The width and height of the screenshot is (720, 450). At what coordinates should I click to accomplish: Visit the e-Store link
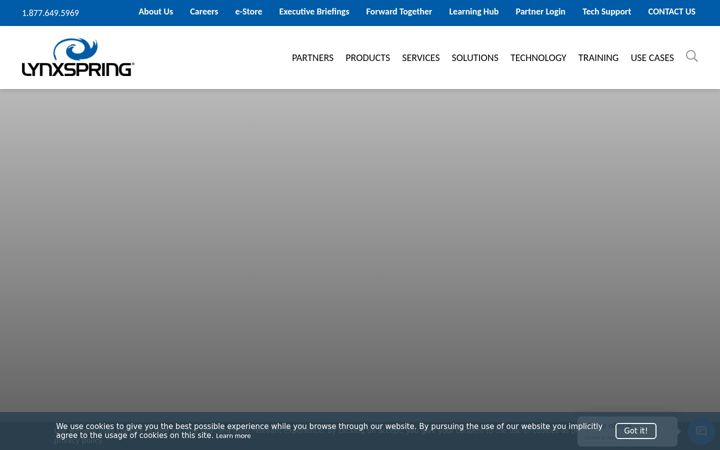coord(248,12)
